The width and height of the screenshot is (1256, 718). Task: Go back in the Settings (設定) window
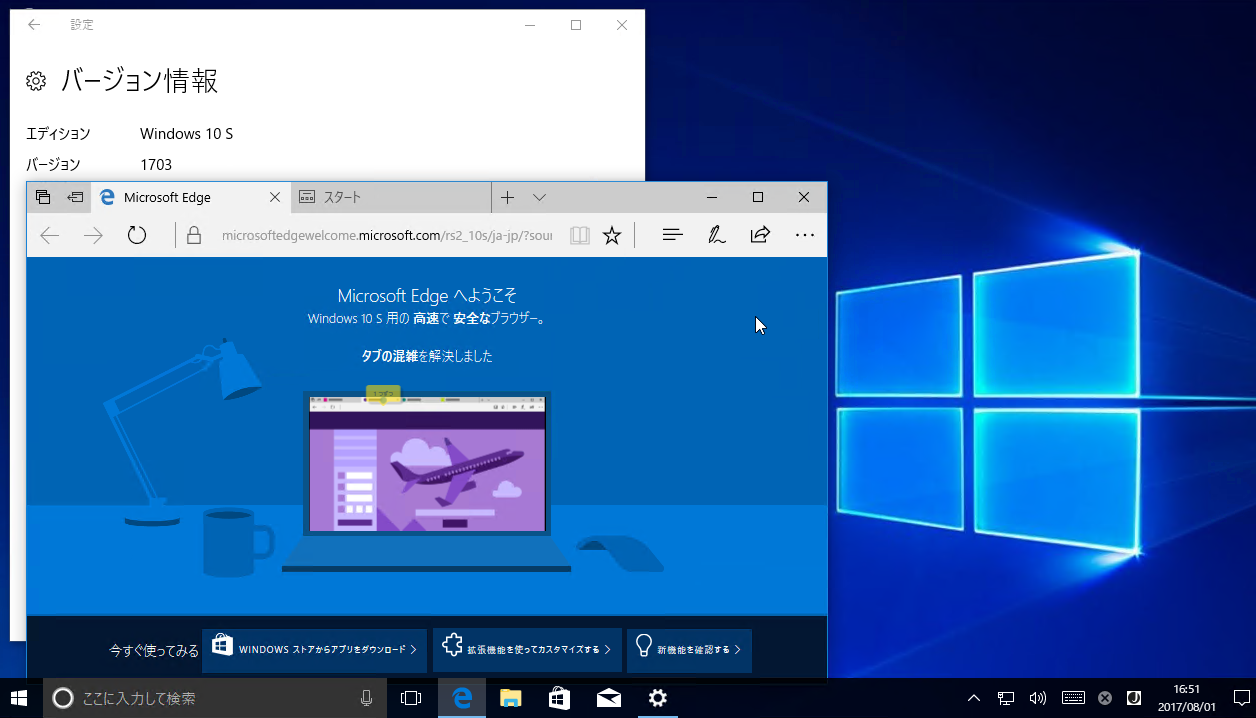click(34, 25)
